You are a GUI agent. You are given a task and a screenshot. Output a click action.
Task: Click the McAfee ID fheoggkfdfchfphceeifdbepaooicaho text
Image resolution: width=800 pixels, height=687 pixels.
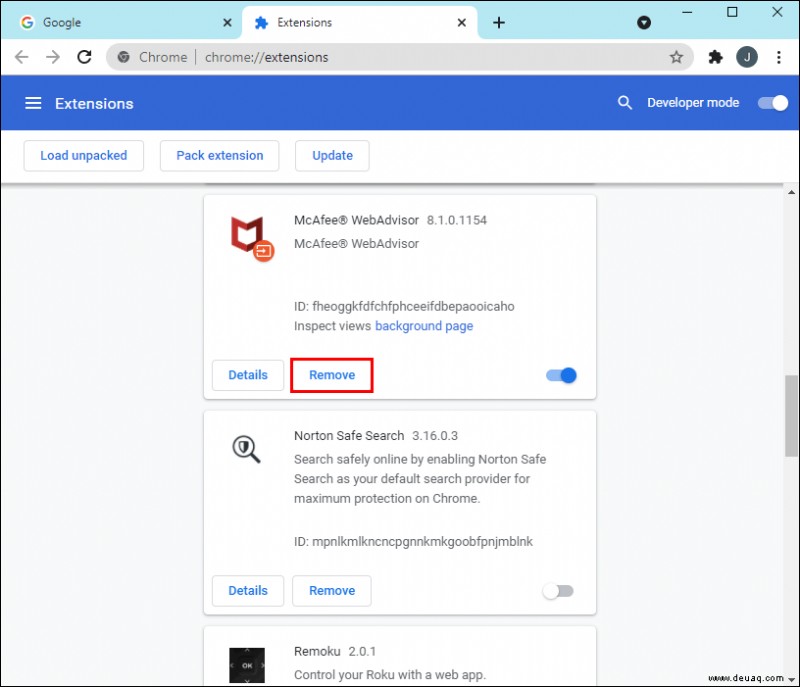(404, 307)
